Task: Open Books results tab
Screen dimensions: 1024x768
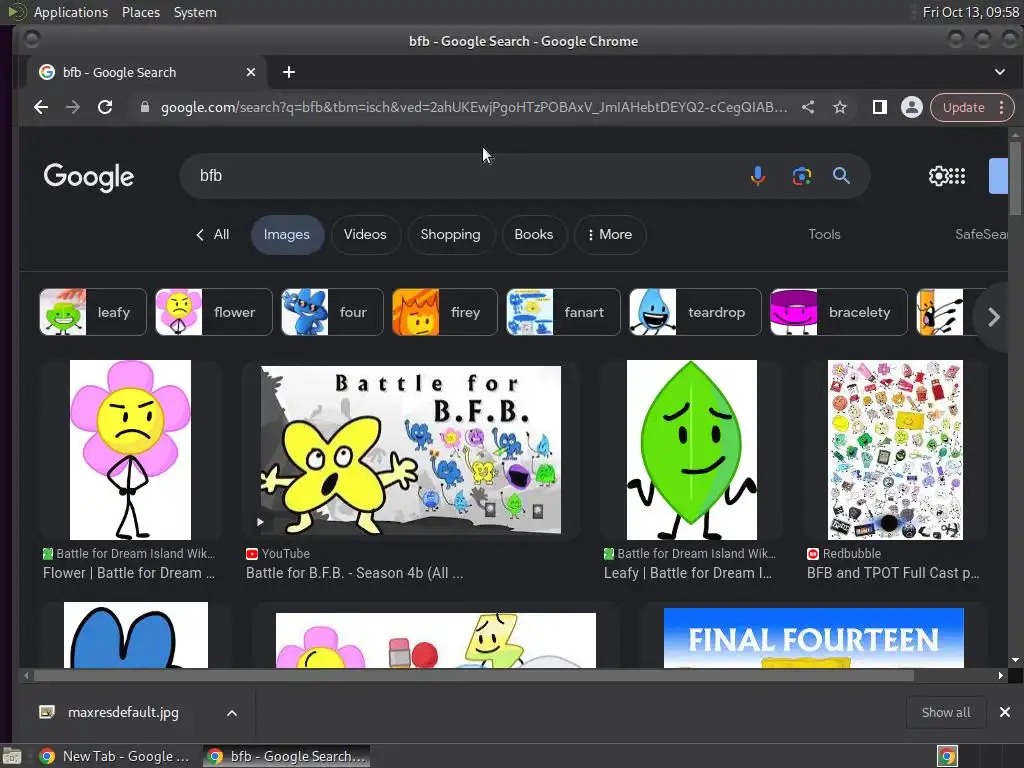Action: (x=534, y=234)
